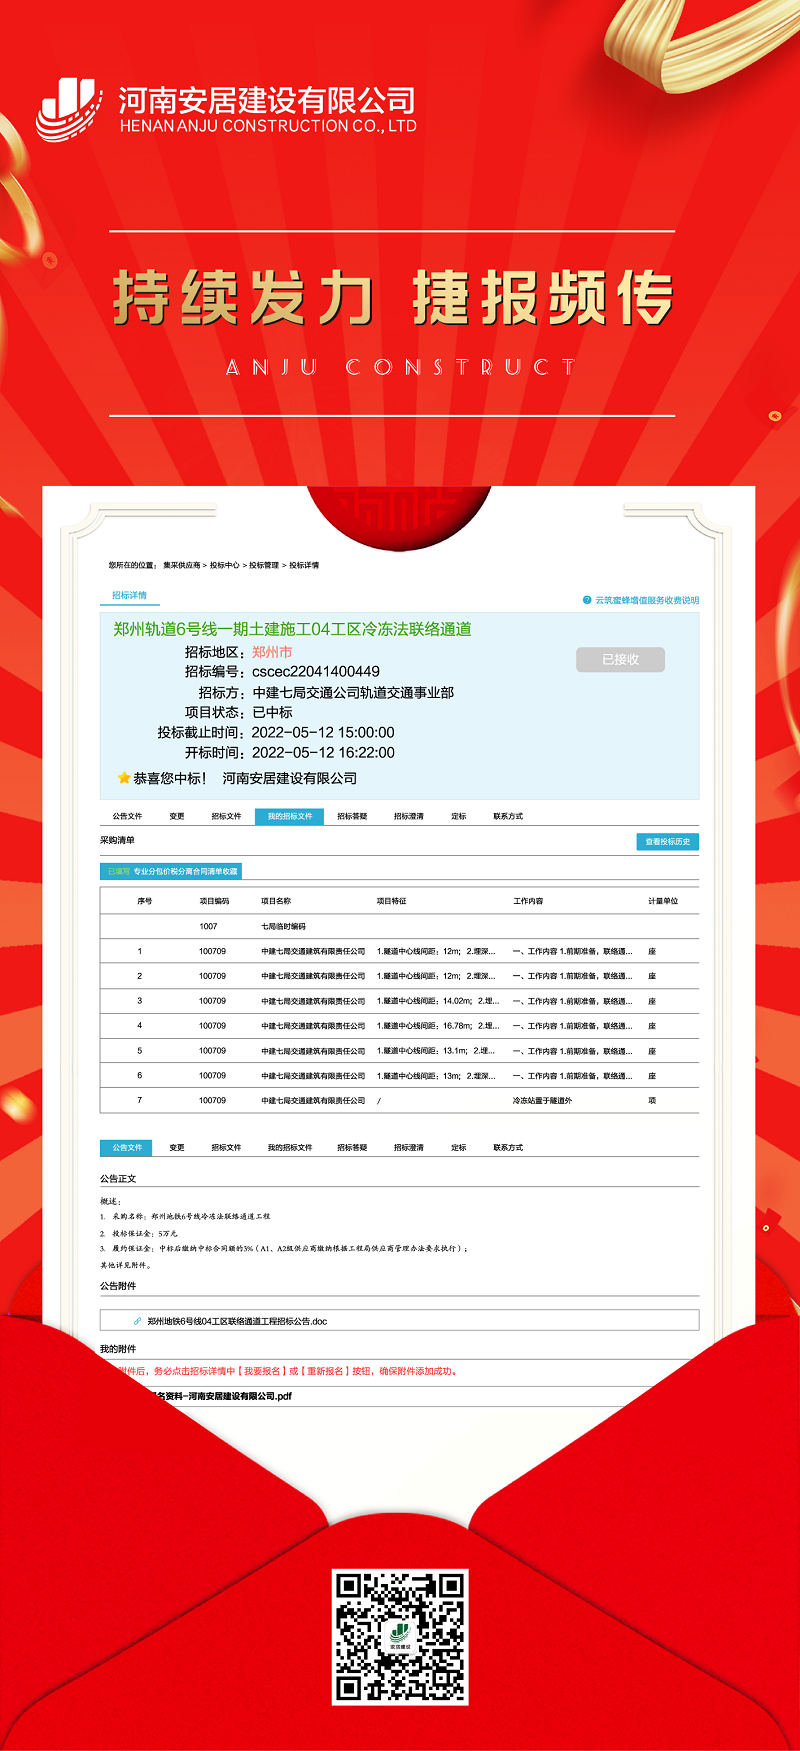
Task: Select highlighted 我的招标文件 tab in upper bar
Action: (289, 816)
